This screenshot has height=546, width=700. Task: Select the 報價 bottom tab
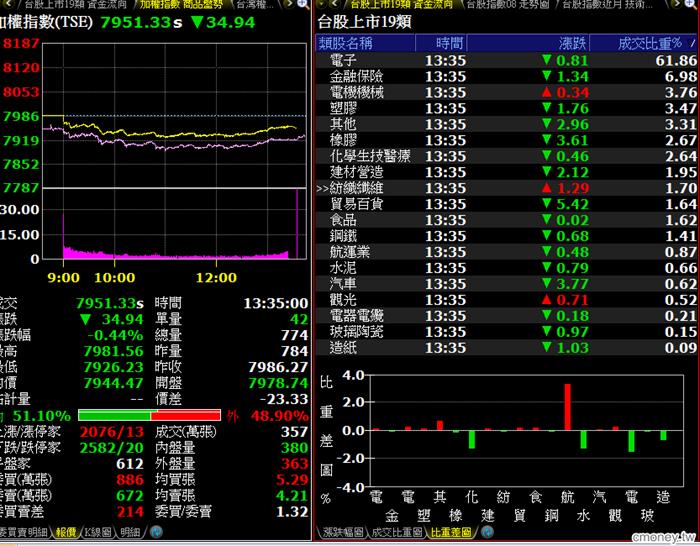[66, 532]
